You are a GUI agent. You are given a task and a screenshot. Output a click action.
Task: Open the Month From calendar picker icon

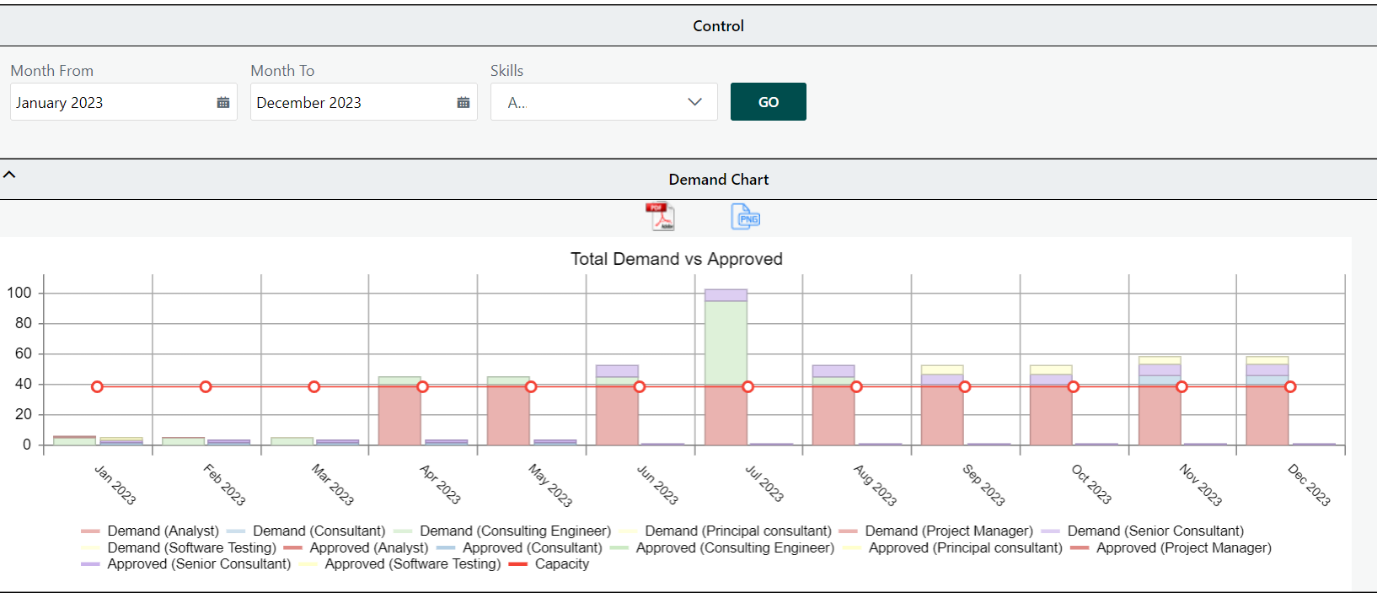(223, 102)
